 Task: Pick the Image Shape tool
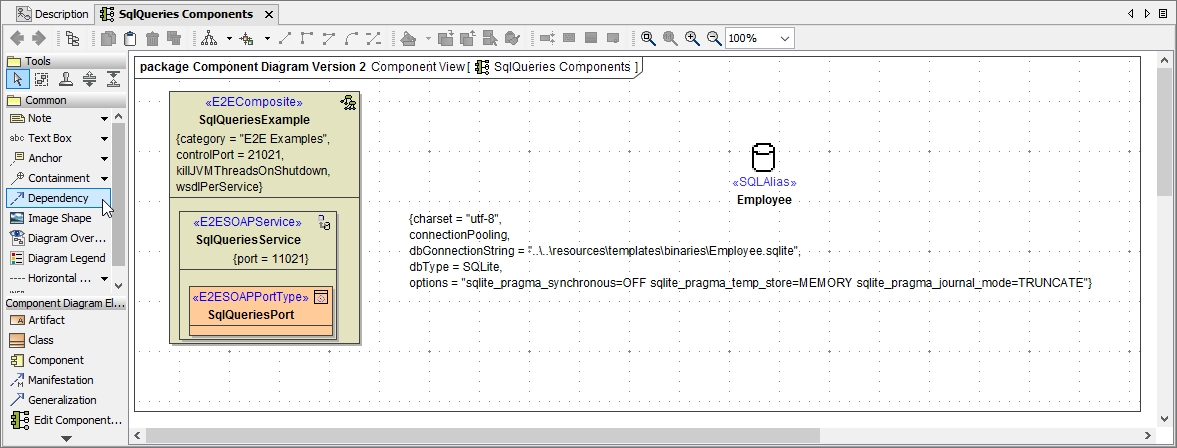coord(58,218)
